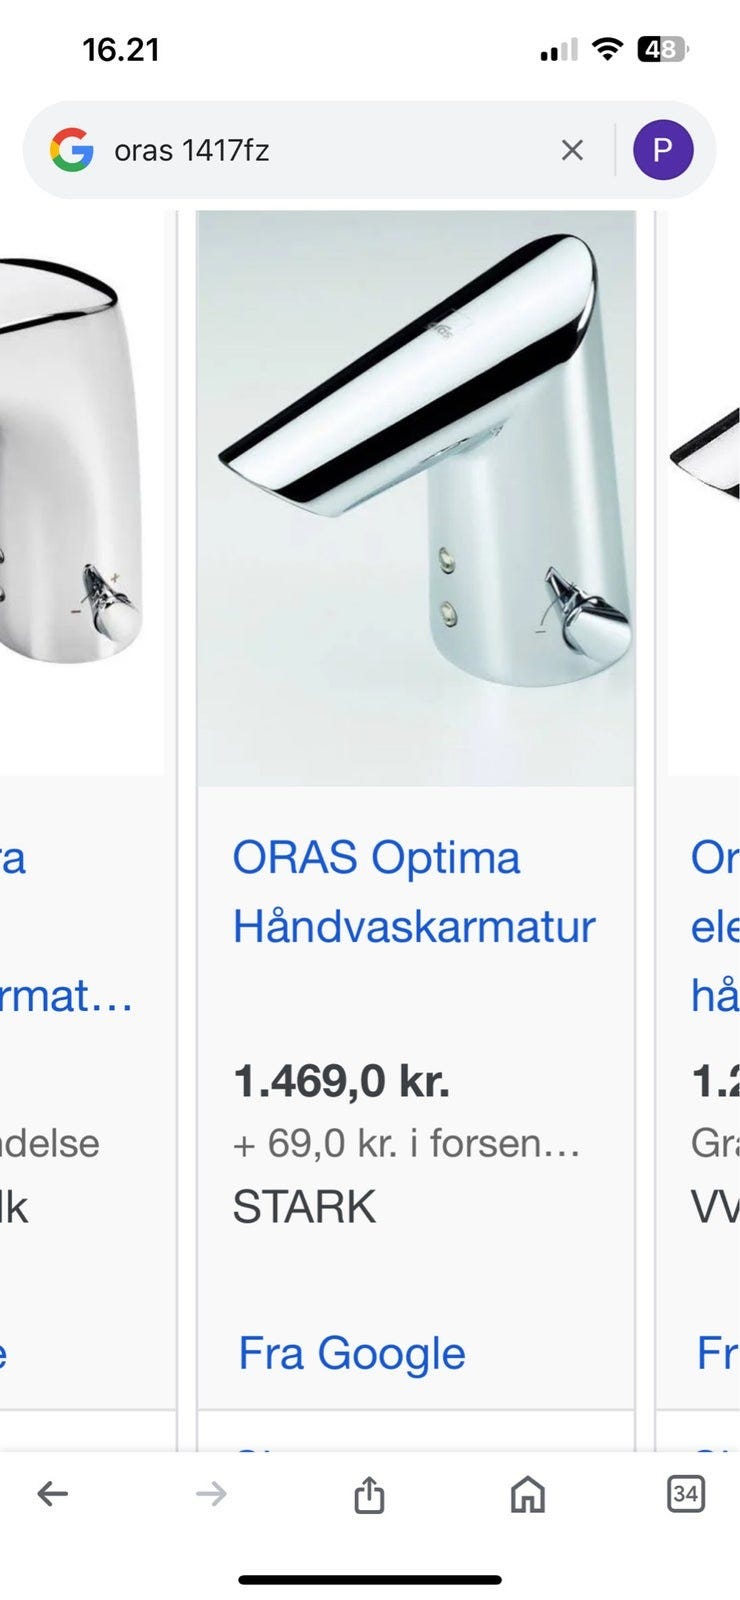
Task: Tap the left card's partial product title
Action: (66, 926)
